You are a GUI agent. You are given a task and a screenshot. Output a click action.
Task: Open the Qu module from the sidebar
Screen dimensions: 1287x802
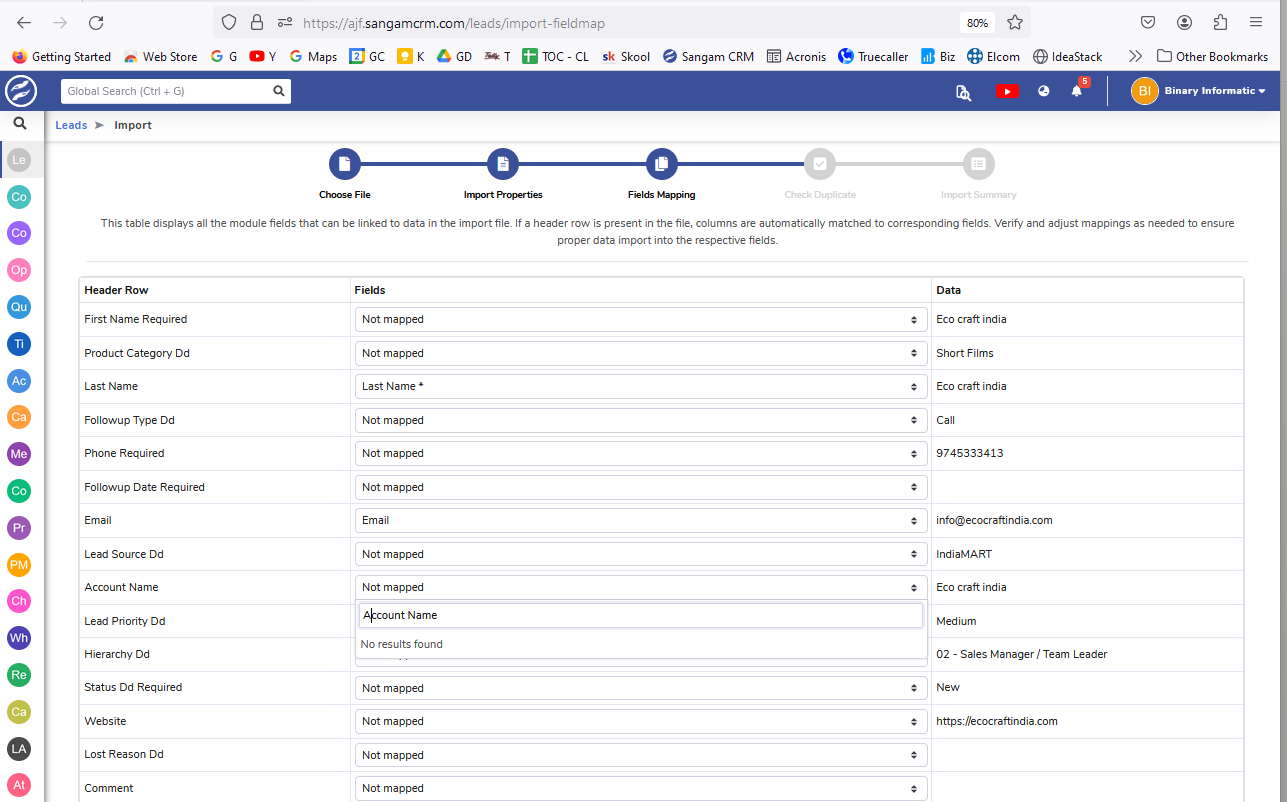pos(18,307)
